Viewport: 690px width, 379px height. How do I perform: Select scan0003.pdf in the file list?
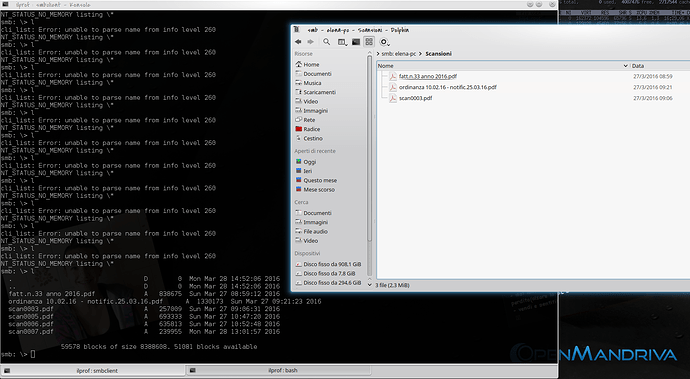tap(415, 98)
